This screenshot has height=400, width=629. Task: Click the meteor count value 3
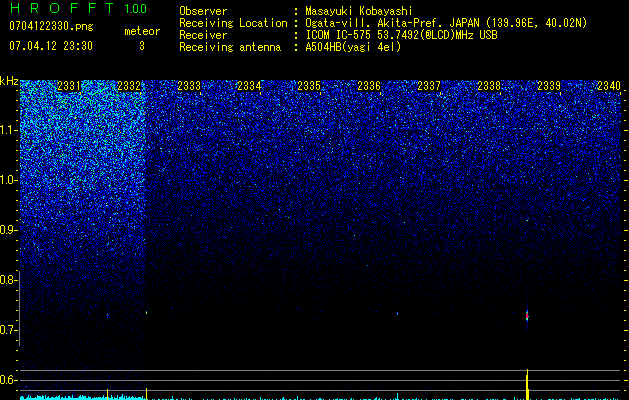coord(142,46)
